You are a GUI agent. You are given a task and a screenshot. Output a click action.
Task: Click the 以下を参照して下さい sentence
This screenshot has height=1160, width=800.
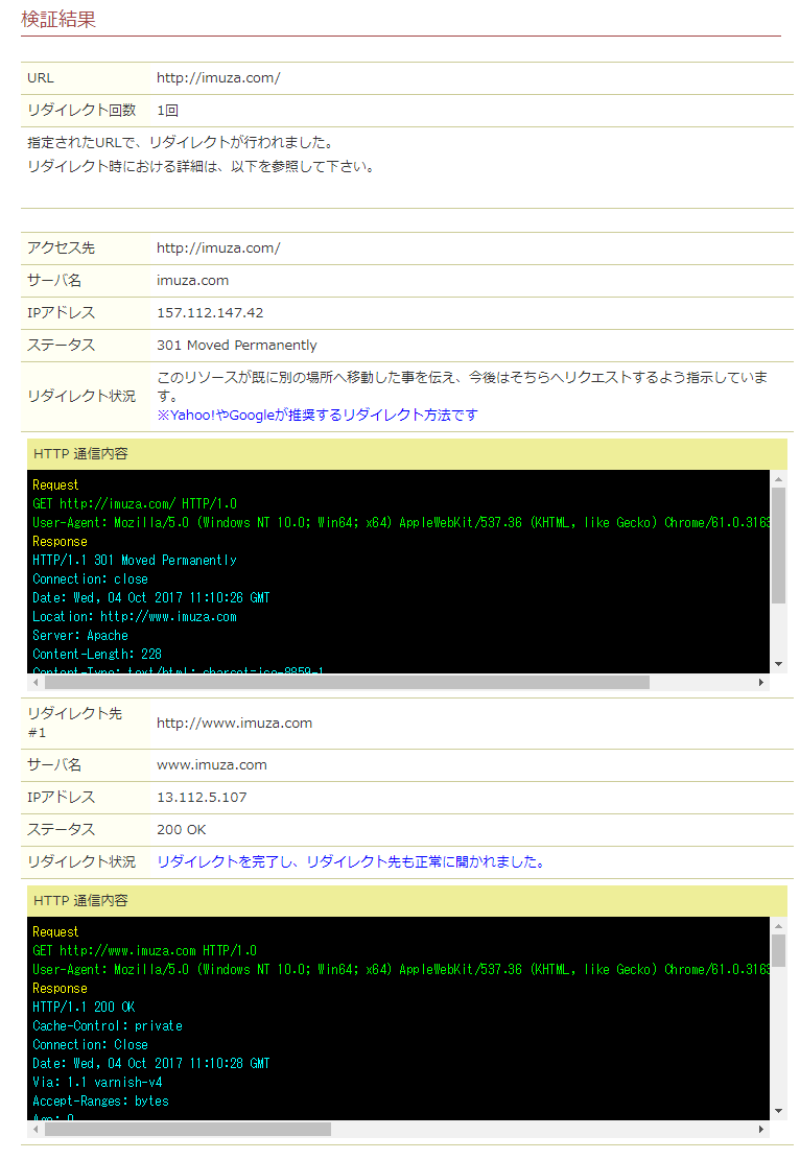pos(303,166)
